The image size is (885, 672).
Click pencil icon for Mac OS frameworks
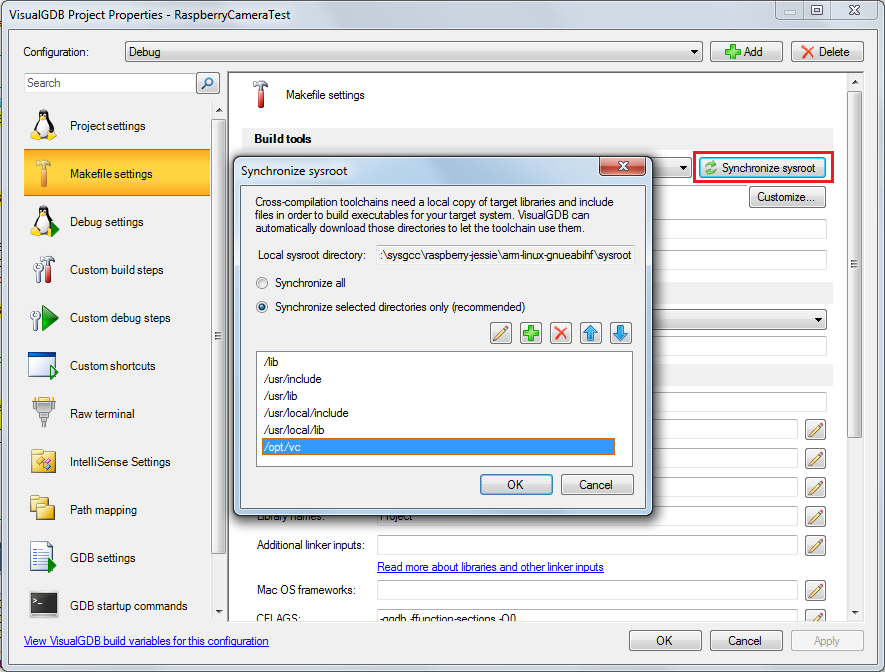click(x=815, y=590)
